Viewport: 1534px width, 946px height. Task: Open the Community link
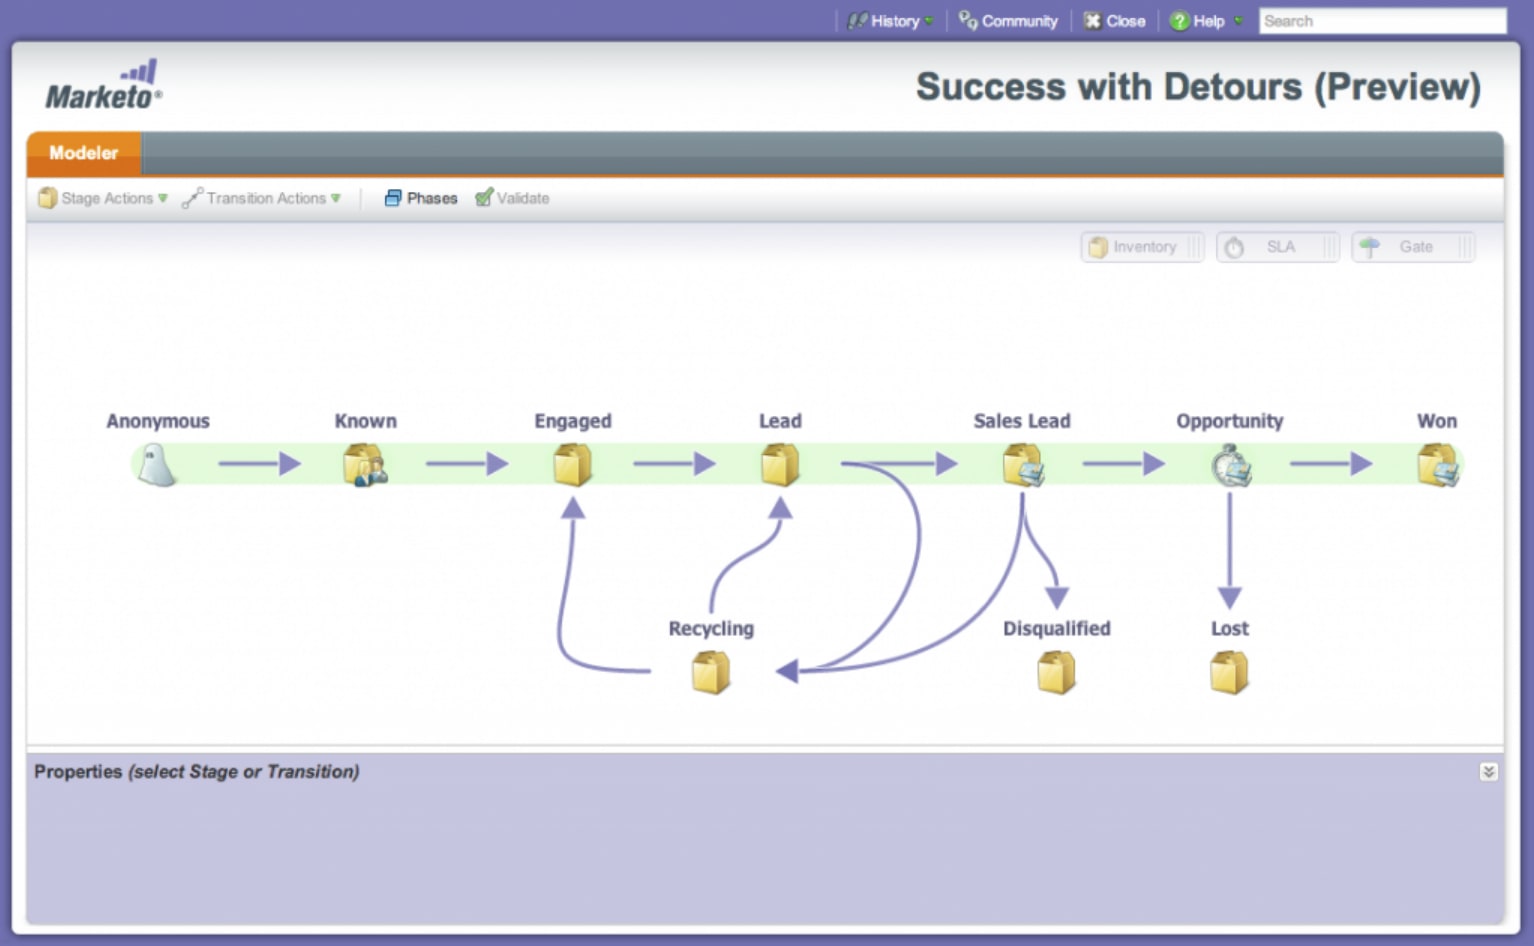click(x=1008, y=21)
